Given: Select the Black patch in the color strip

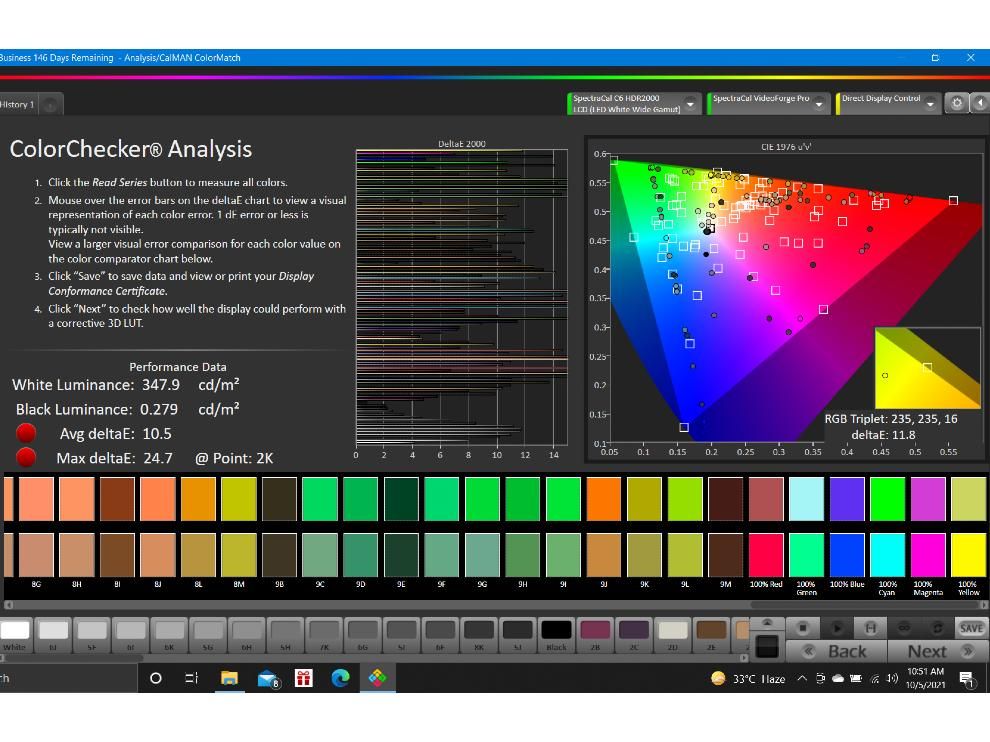Looking at the screenshot, I should tap(556, 630).
